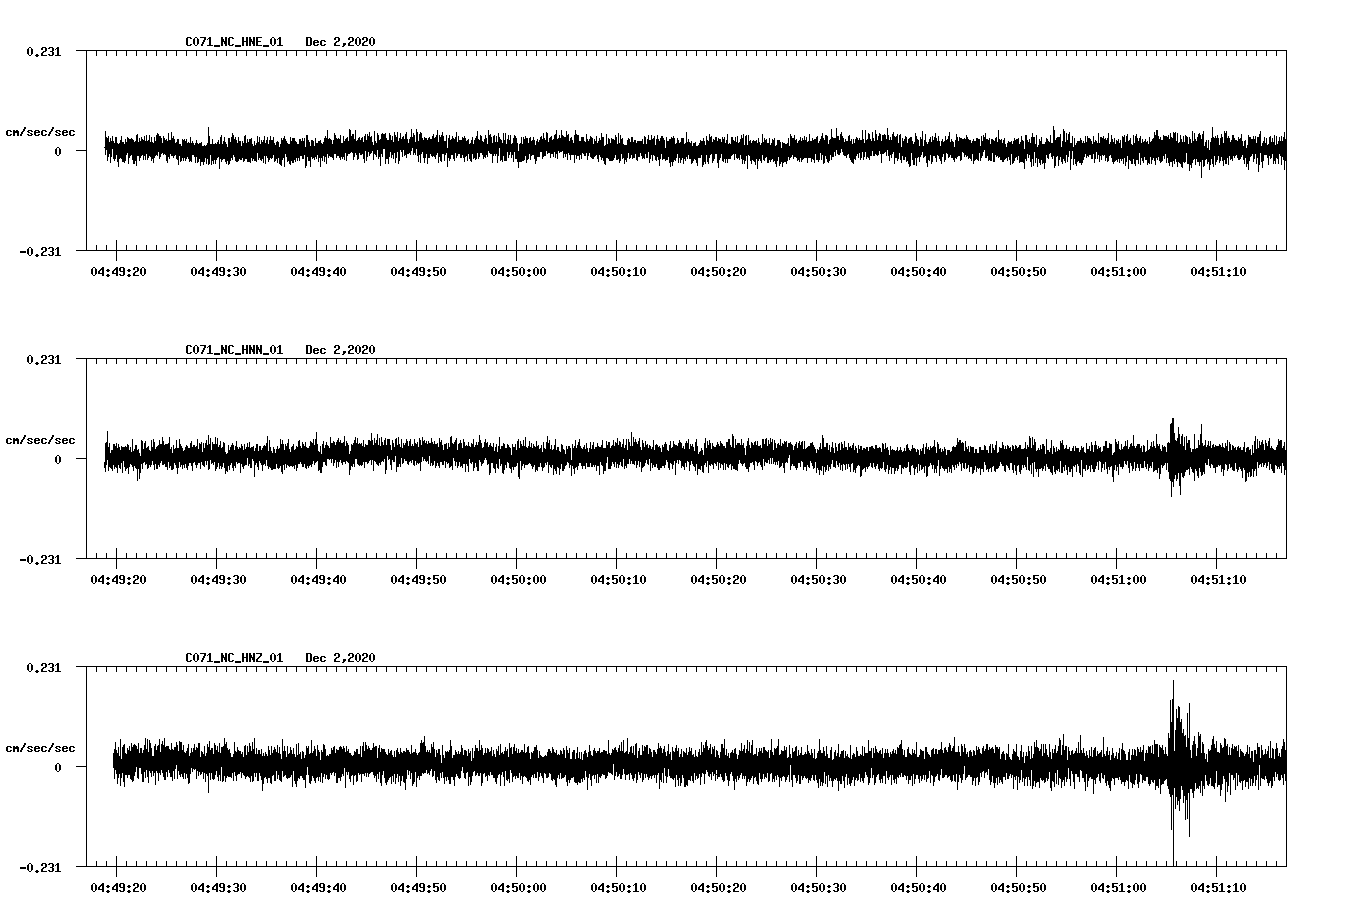1358x924 pixels.
Task: Click the -0.231 label beside middle trace
Action: pos(44,560)
